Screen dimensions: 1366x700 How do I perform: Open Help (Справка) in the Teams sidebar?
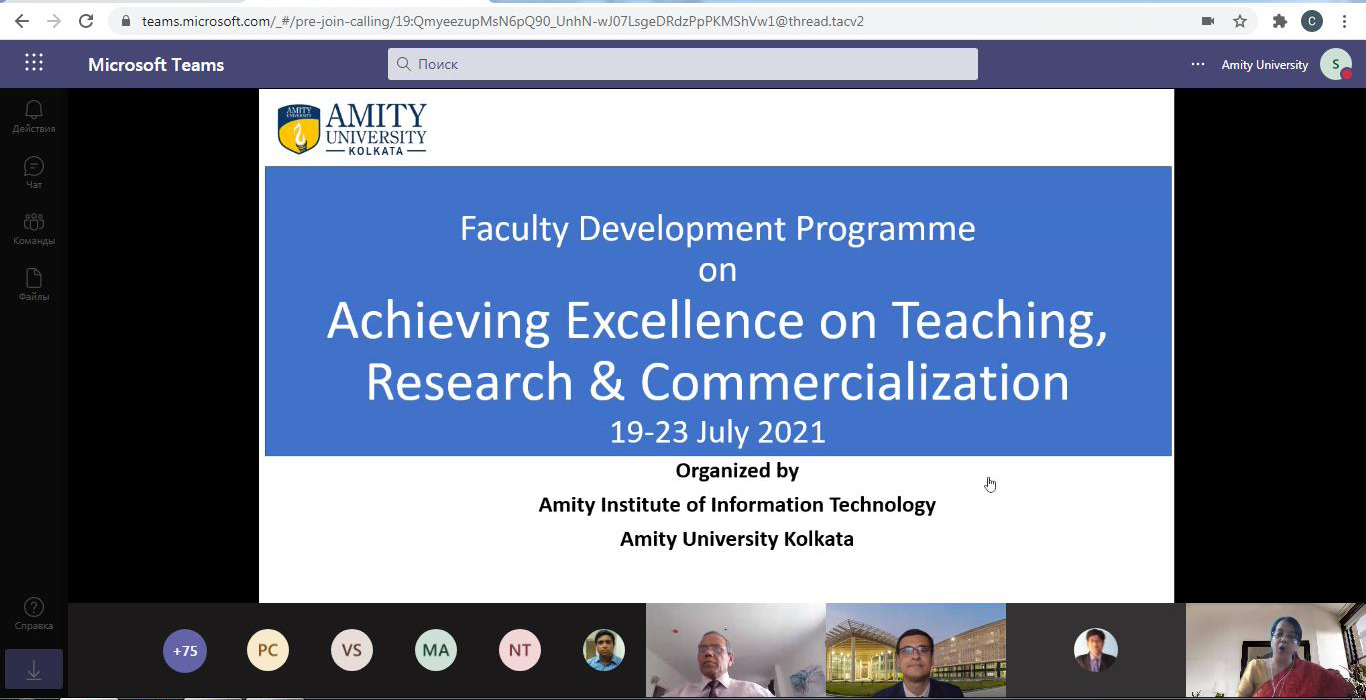34,613
